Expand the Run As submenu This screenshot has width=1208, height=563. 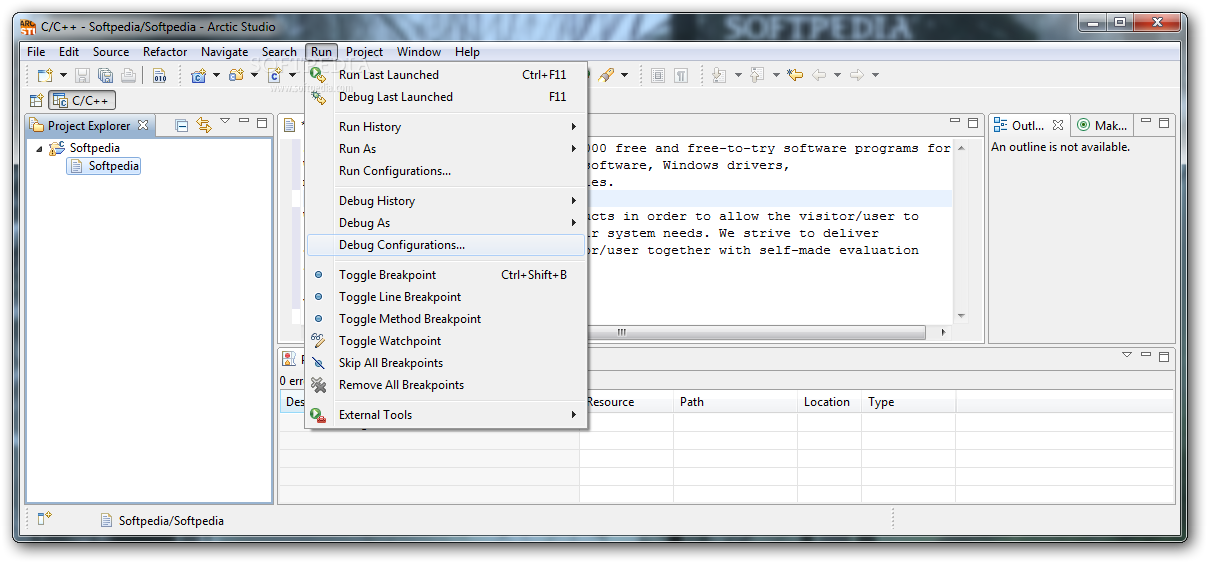tap(445, 149)
